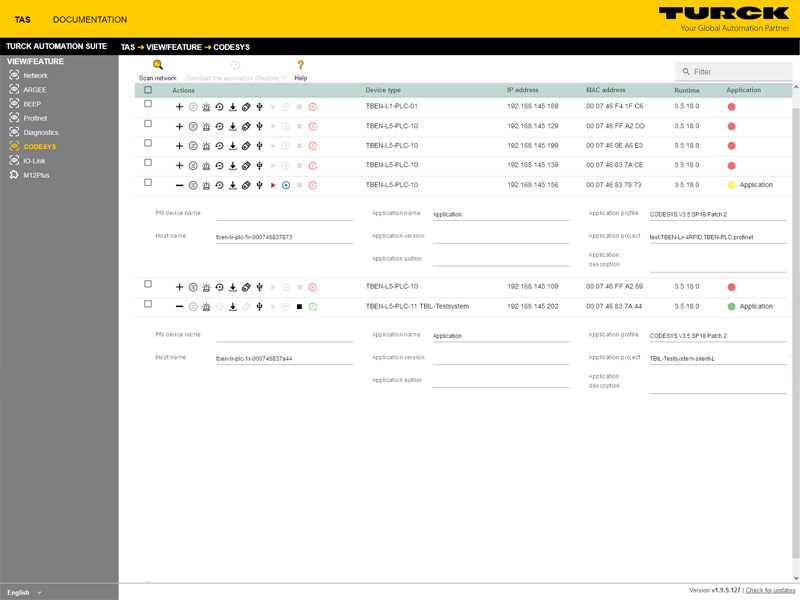The width and height of the screenshot is (800, 600).
Task: Open the English language dropdown
Action: (x=24, y=592)
